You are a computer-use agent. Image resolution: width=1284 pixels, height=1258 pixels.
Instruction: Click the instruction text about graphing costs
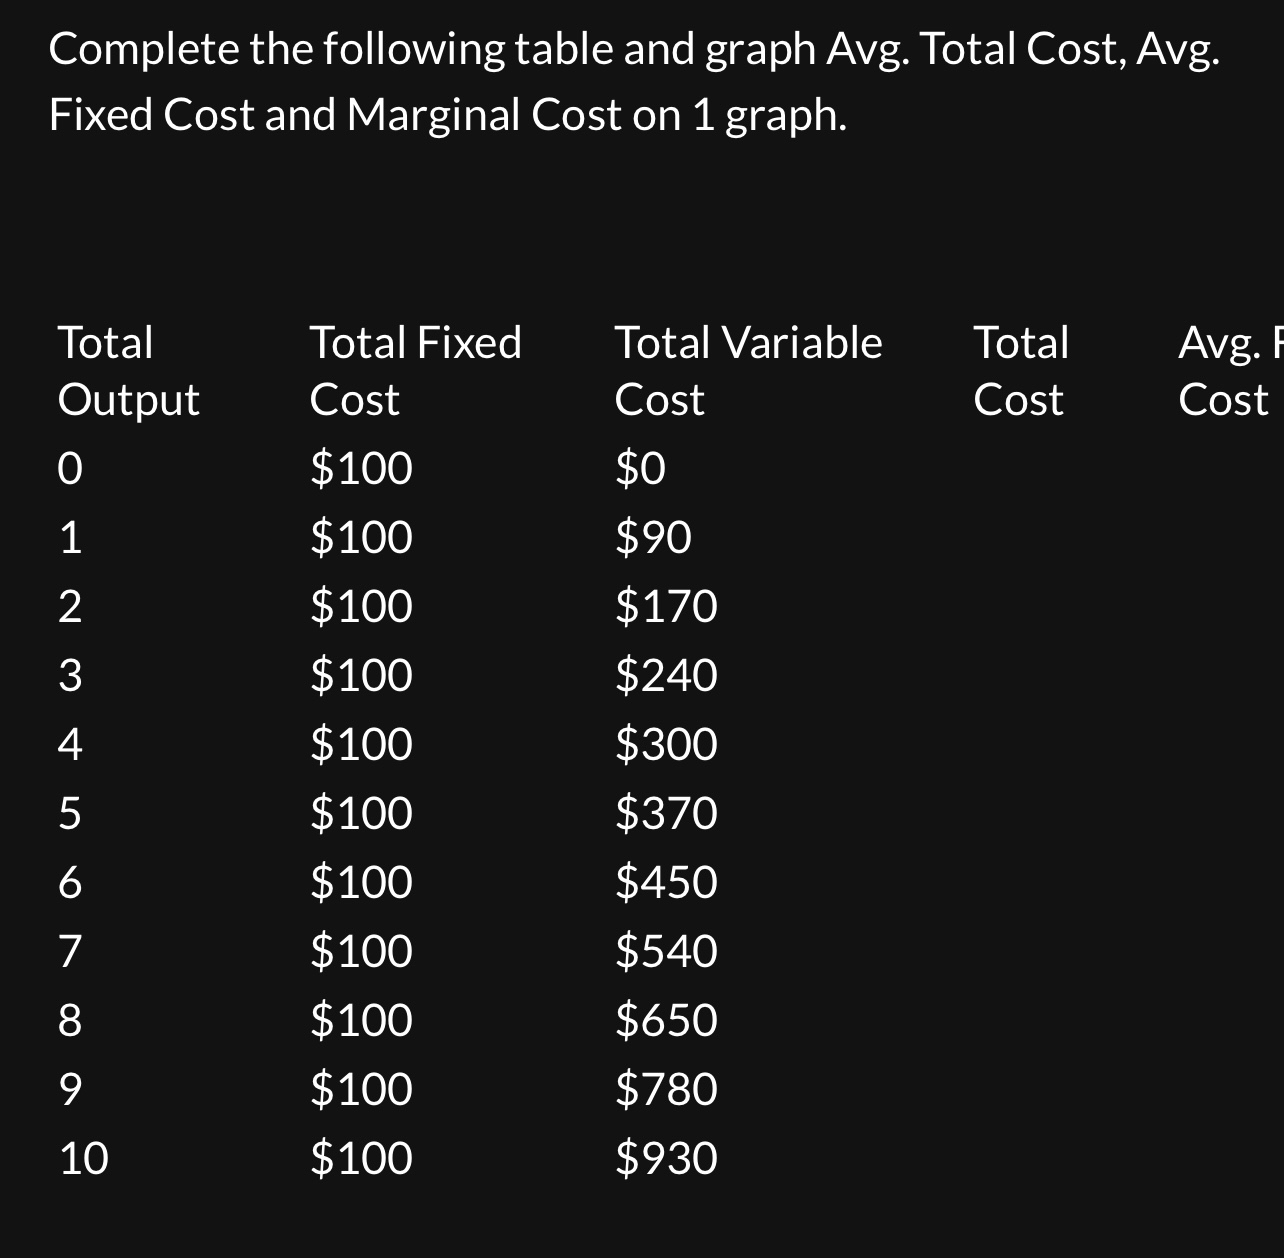(632, 82)
